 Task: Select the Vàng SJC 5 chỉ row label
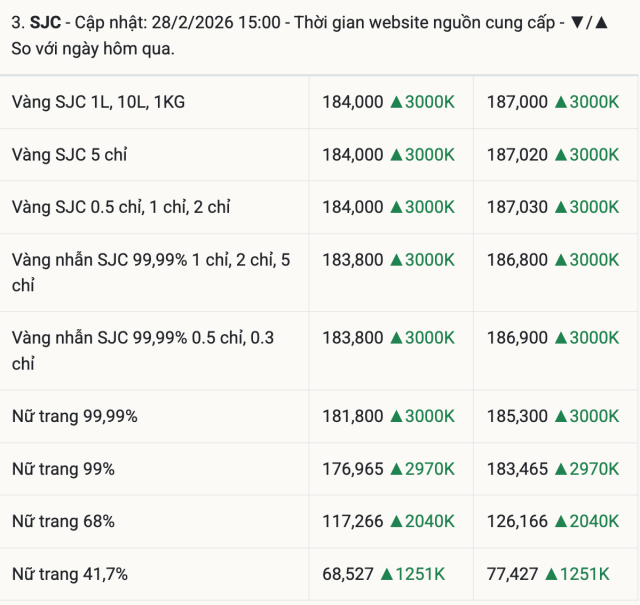tap(70, 154)
